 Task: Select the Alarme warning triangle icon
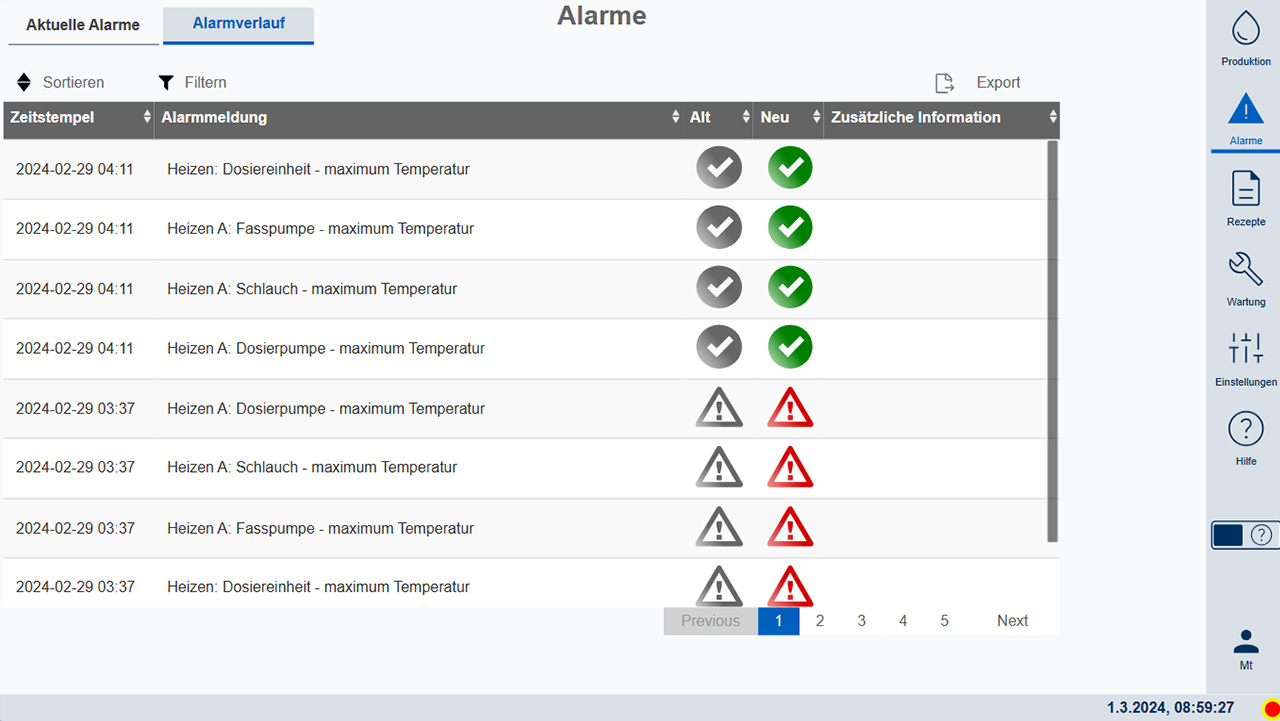(1245, 109)
